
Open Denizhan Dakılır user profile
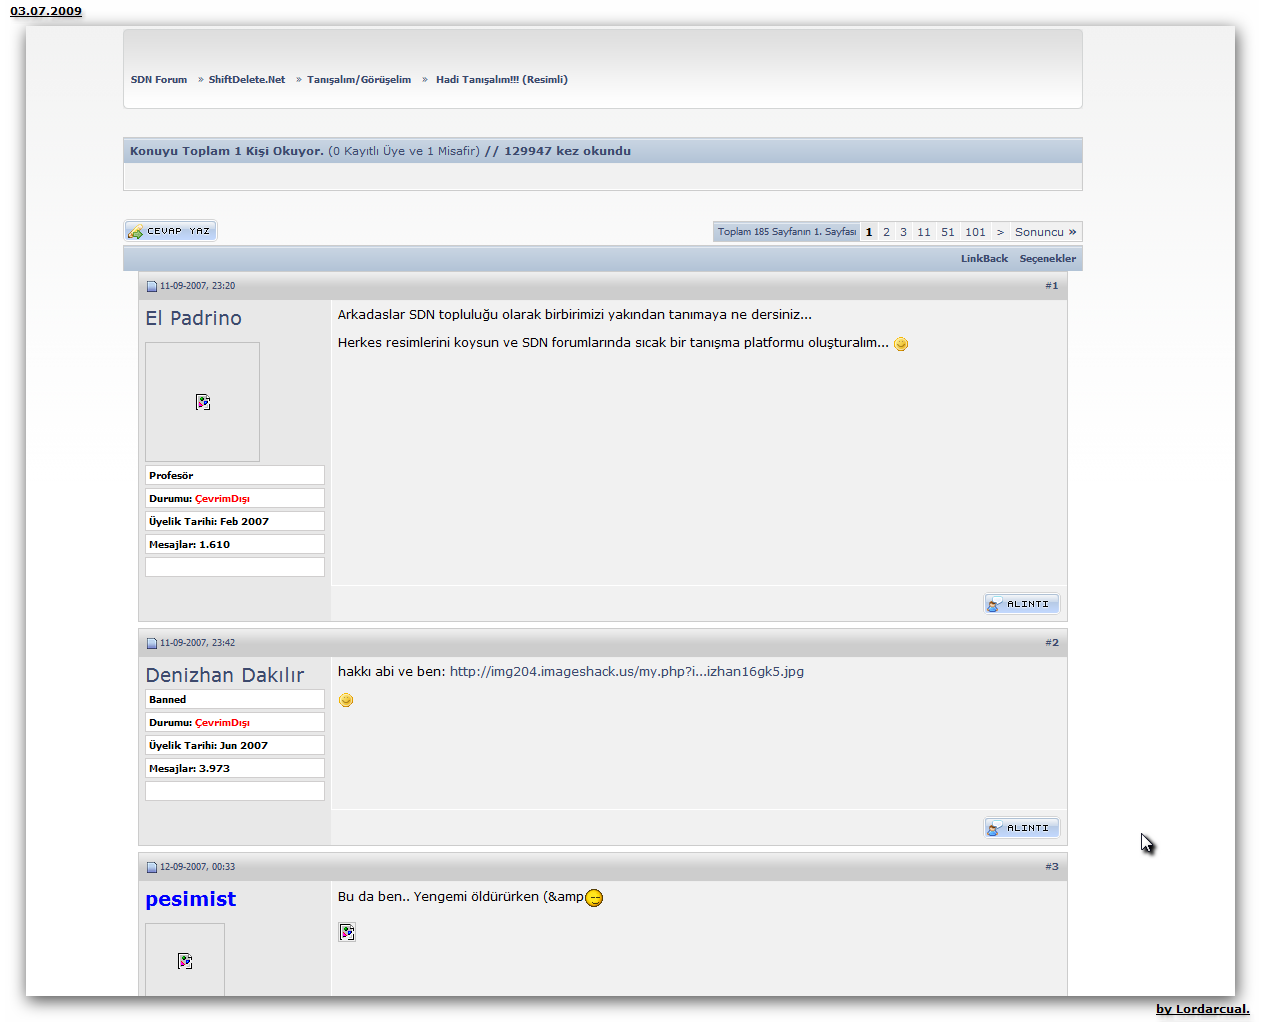tap(225, 675)
